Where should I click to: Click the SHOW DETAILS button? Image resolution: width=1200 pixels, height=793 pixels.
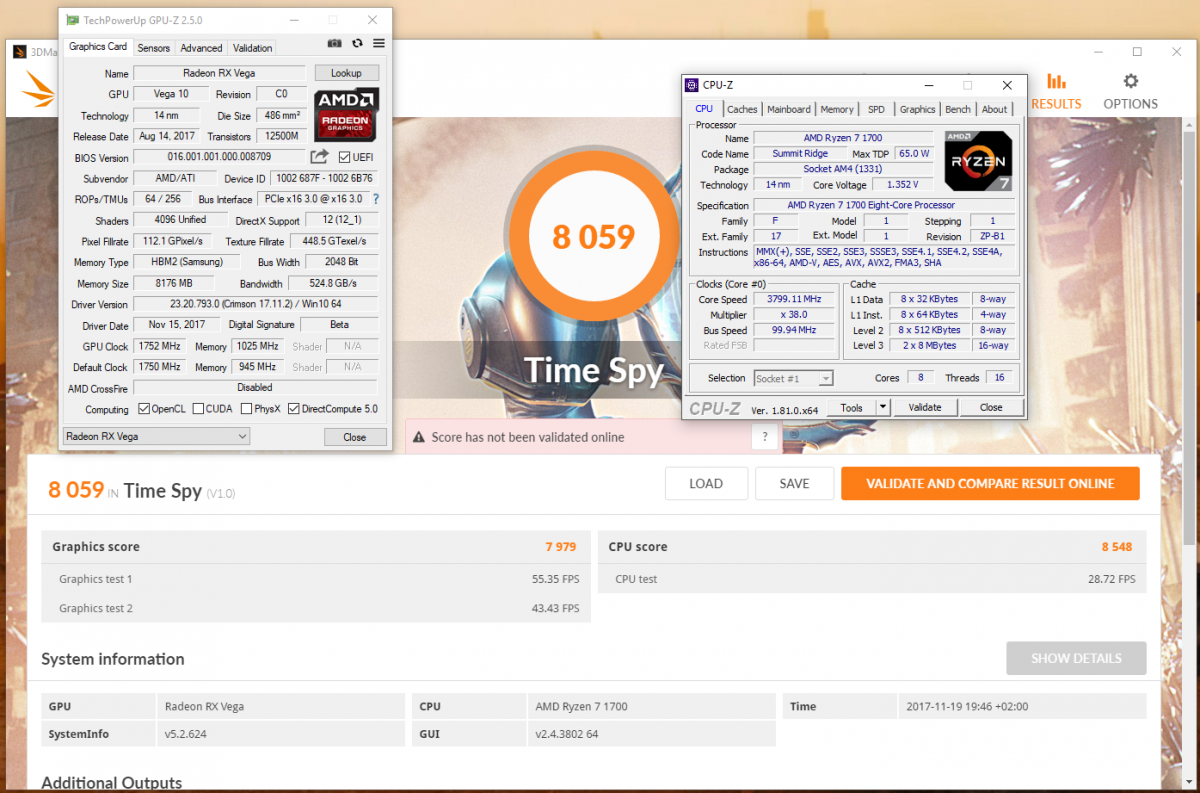[x=1076, y=658]
